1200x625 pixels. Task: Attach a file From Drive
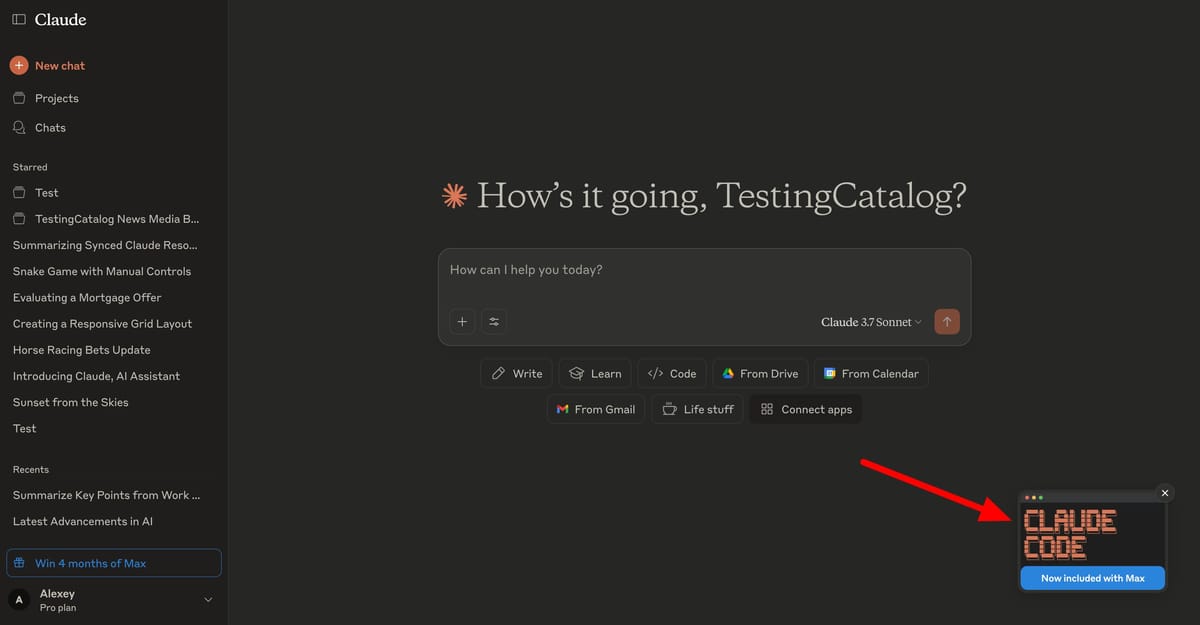pos(759,374)
